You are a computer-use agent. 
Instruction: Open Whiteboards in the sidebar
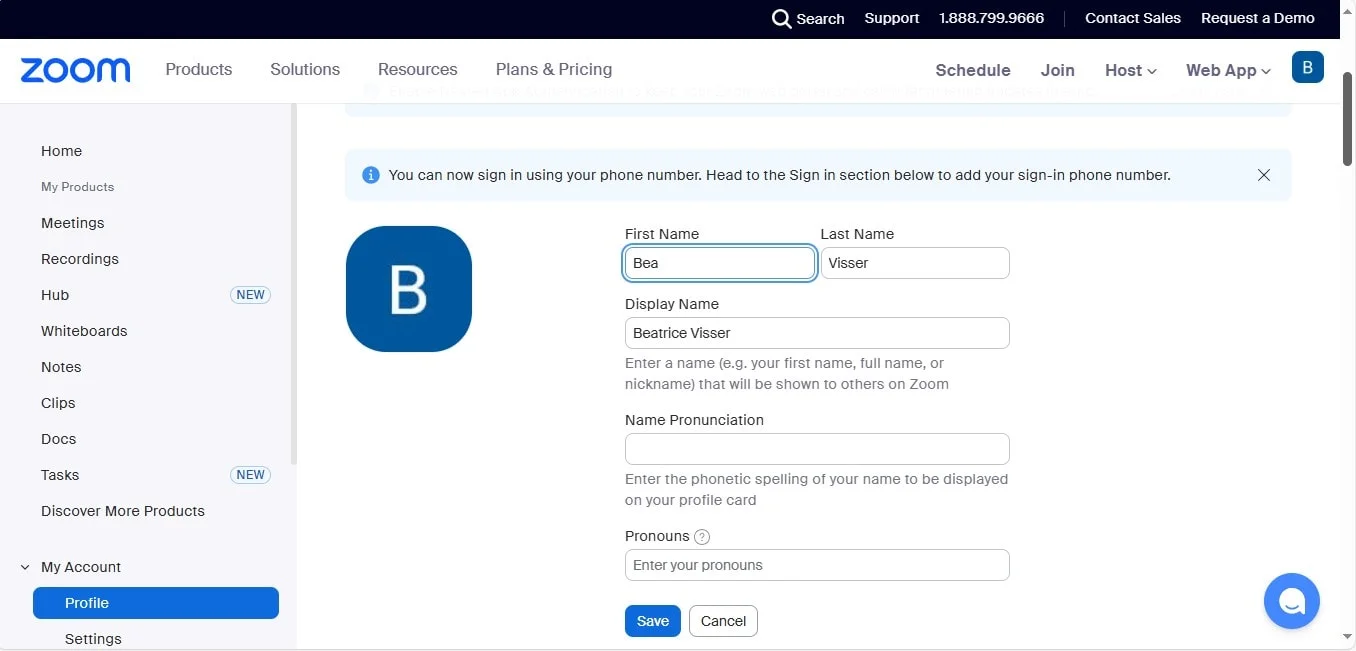click(x=84, y=331)
